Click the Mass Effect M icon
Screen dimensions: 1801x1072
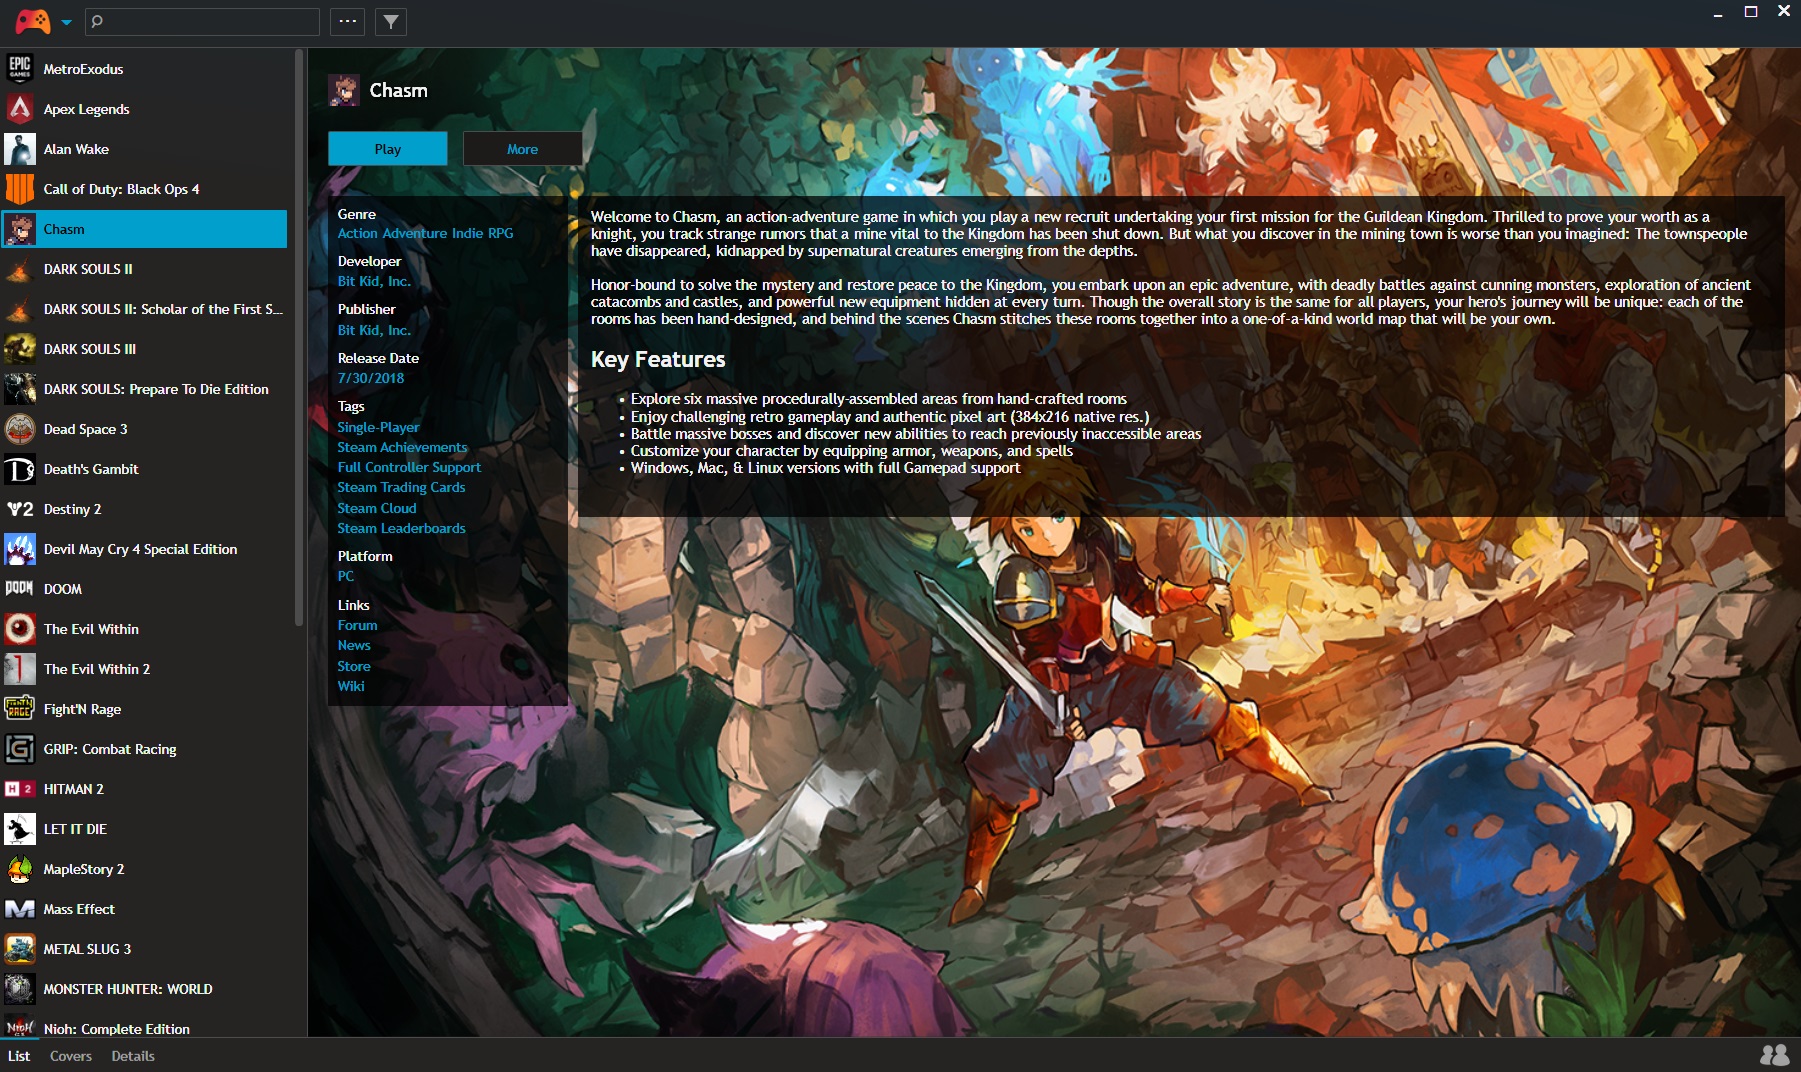pyautogui.click(x=20, y=909)
